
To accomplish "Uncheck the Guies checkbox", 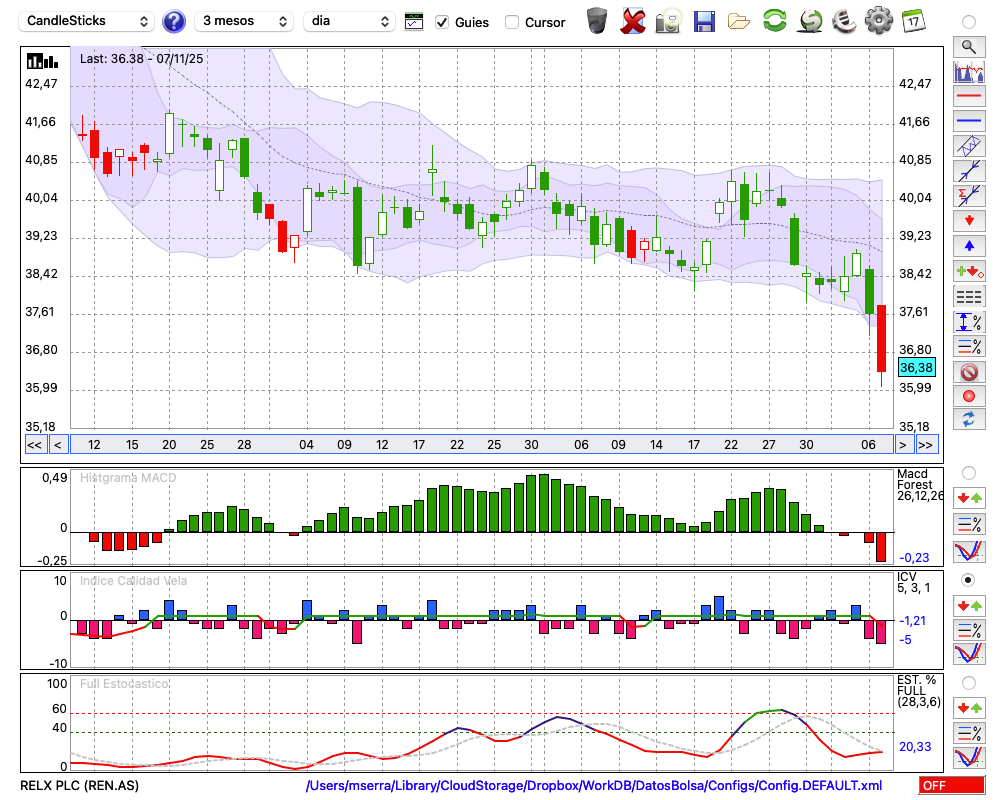I will pos(442,22).
